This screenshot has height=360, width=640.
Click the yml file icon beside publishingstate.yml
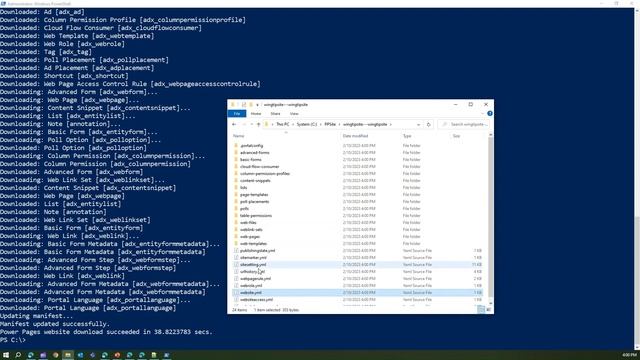[x=236, y=251]
